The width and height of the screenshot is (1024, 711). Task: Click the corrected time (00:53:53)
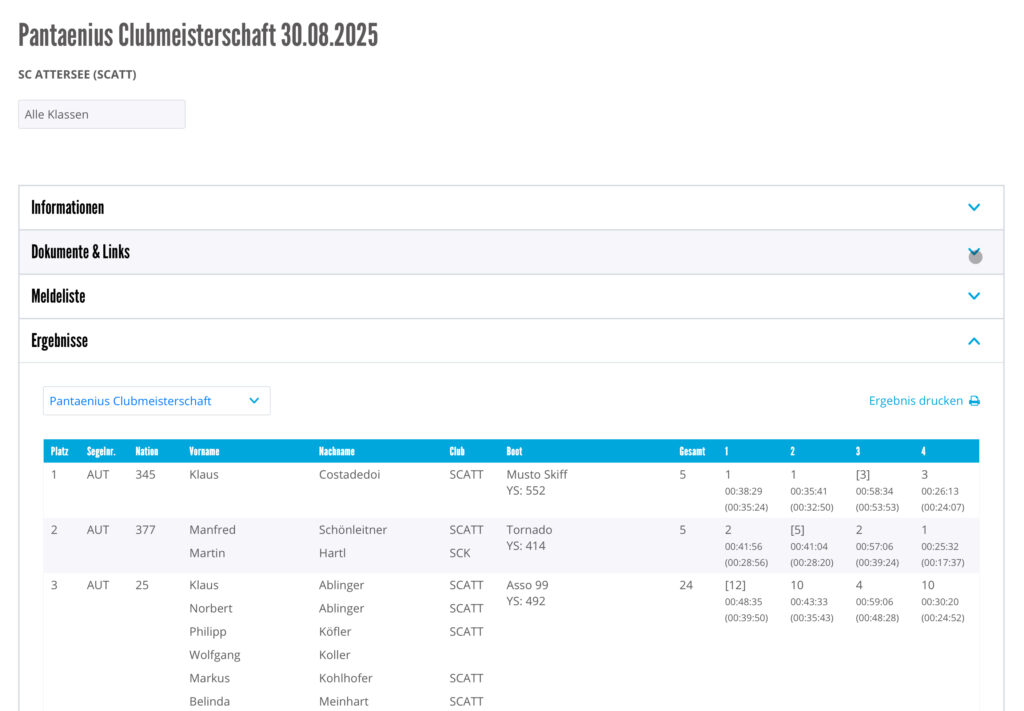(x=877, y=507)
